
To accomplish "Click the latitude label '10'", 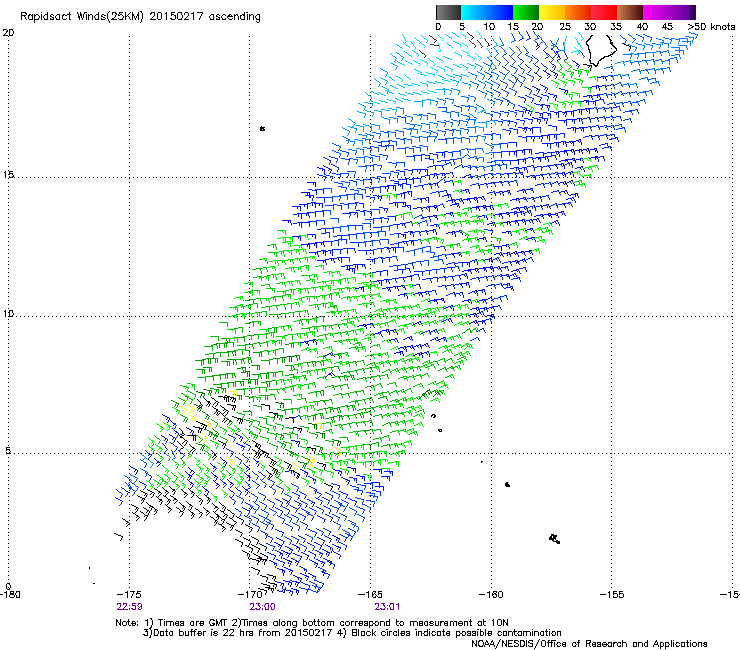I will (x=8, y=313).
